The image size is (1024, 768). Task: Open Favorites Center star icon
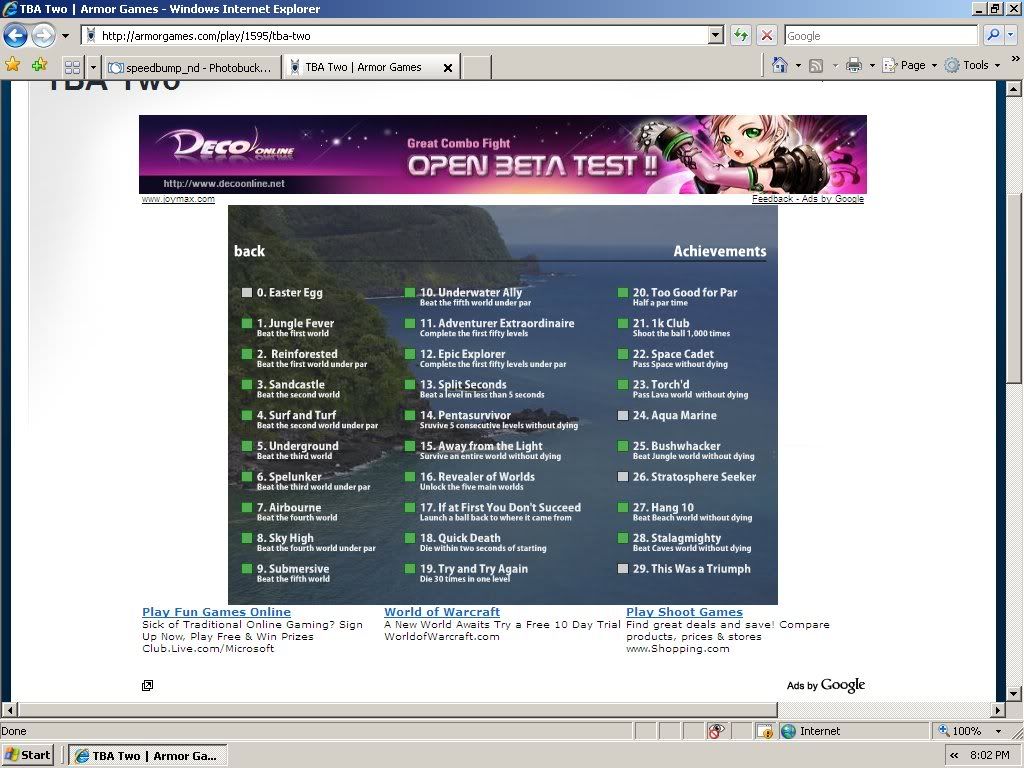point(13,65)
